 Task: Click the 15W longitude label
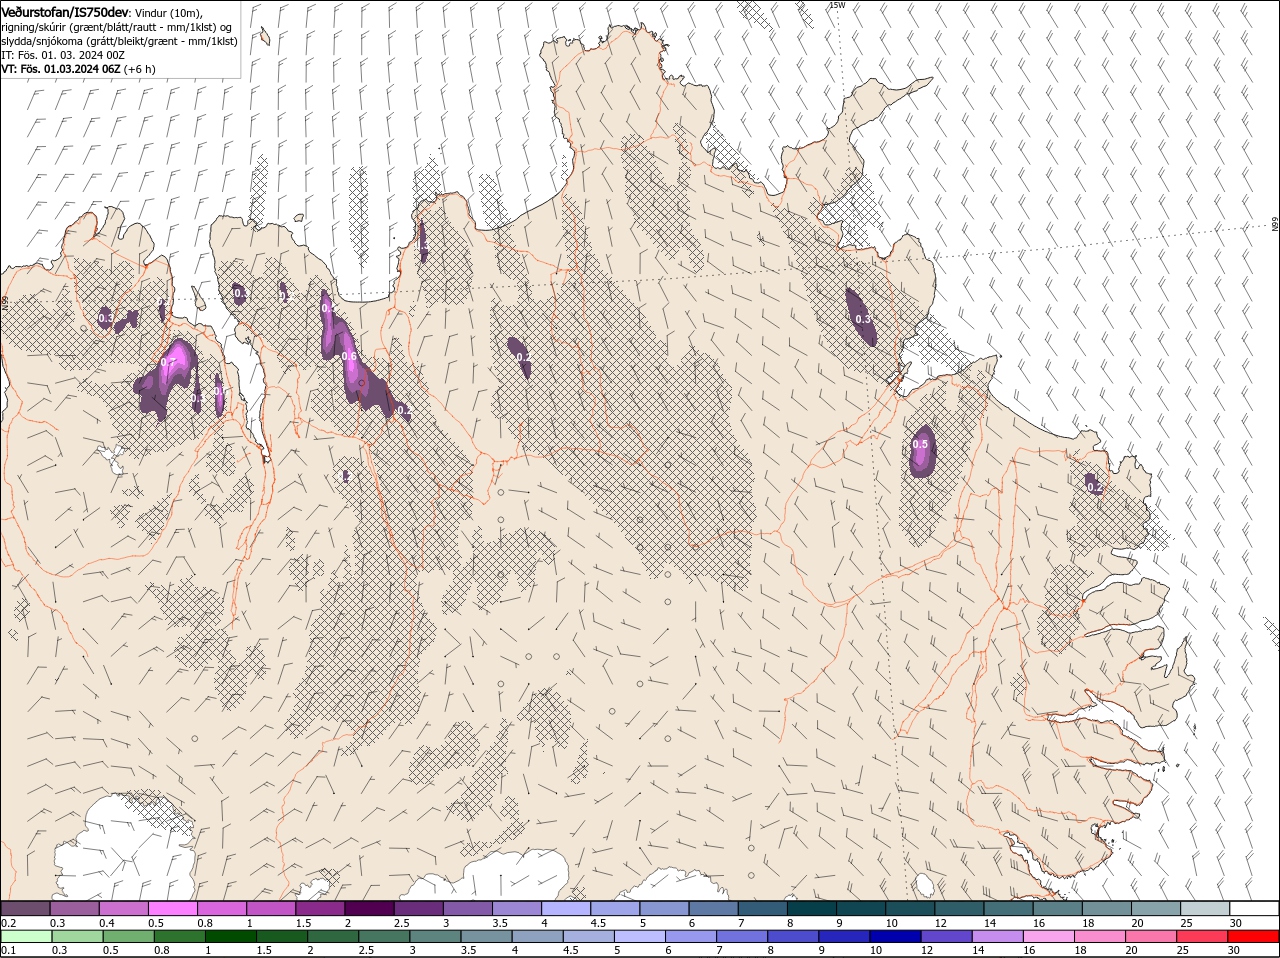(837, 5)
